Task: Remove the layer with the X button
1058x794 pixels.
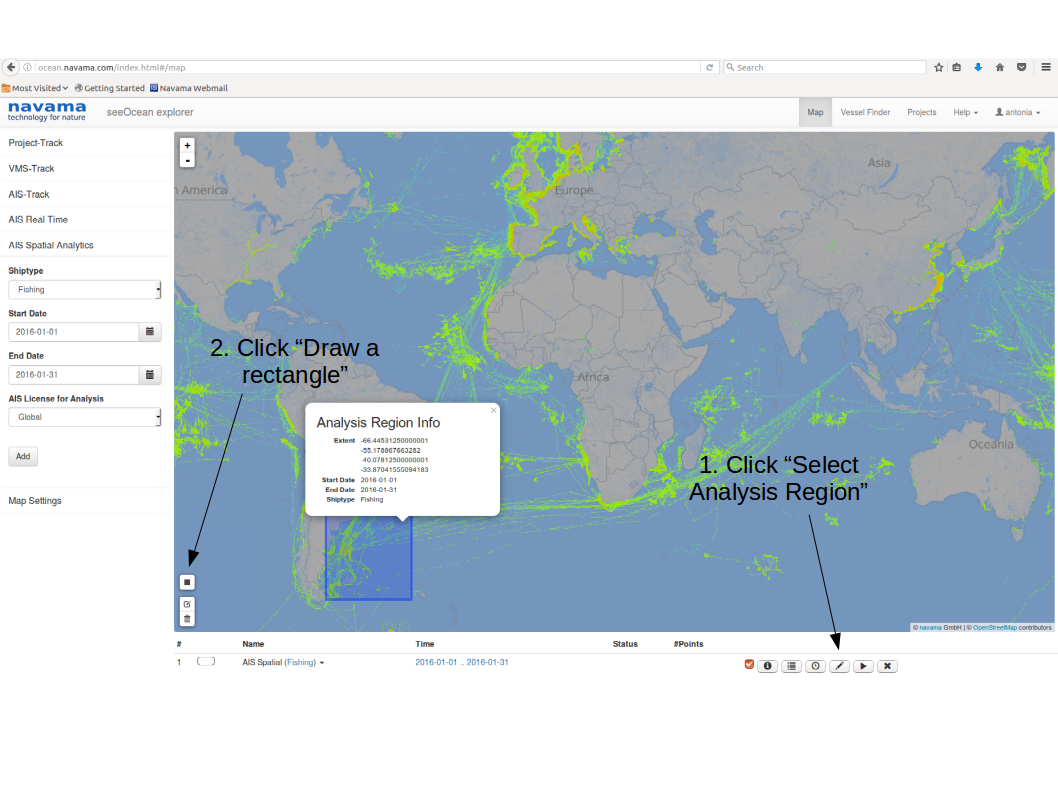Action: pos(887,666)
